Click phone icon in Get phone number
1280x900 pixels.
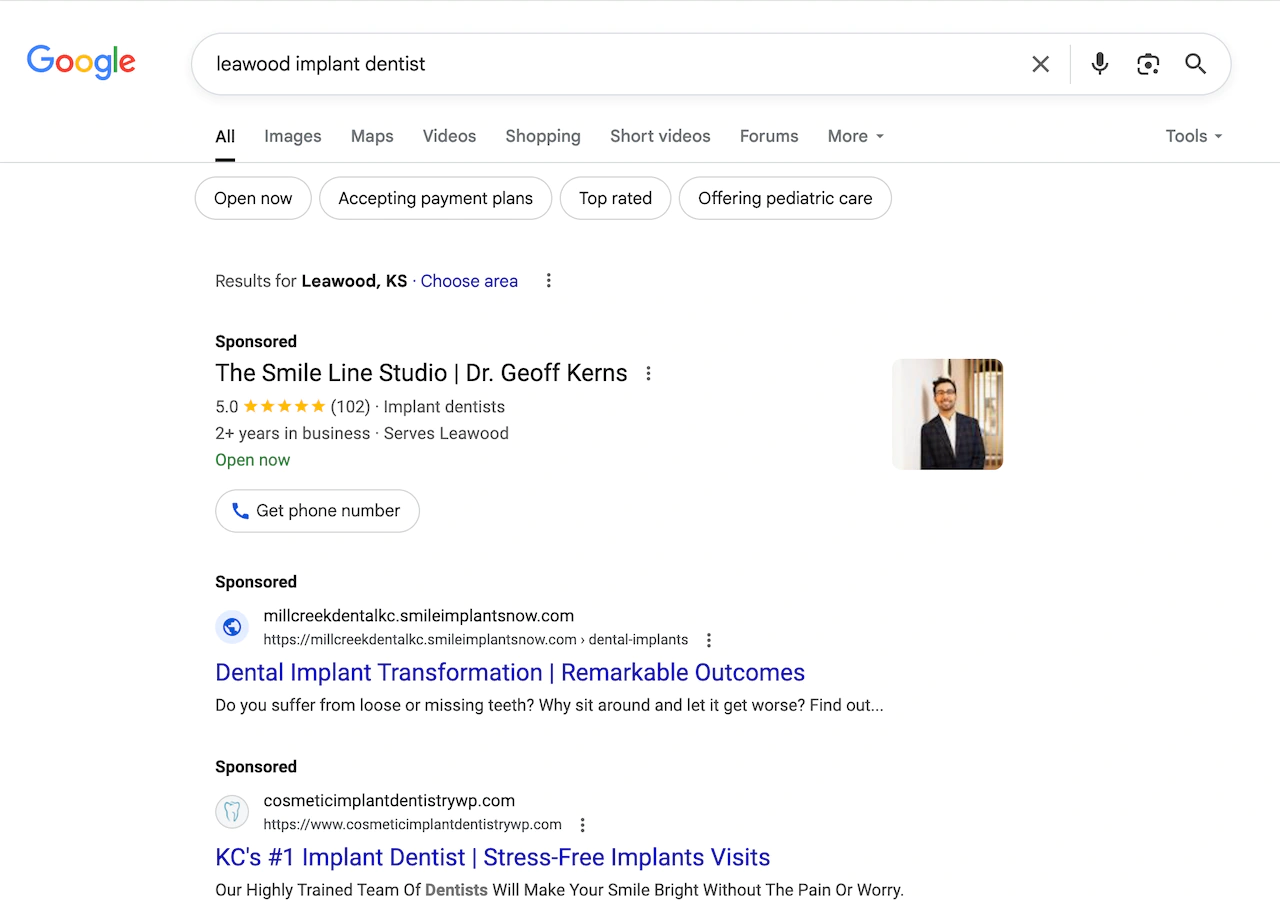240,511
